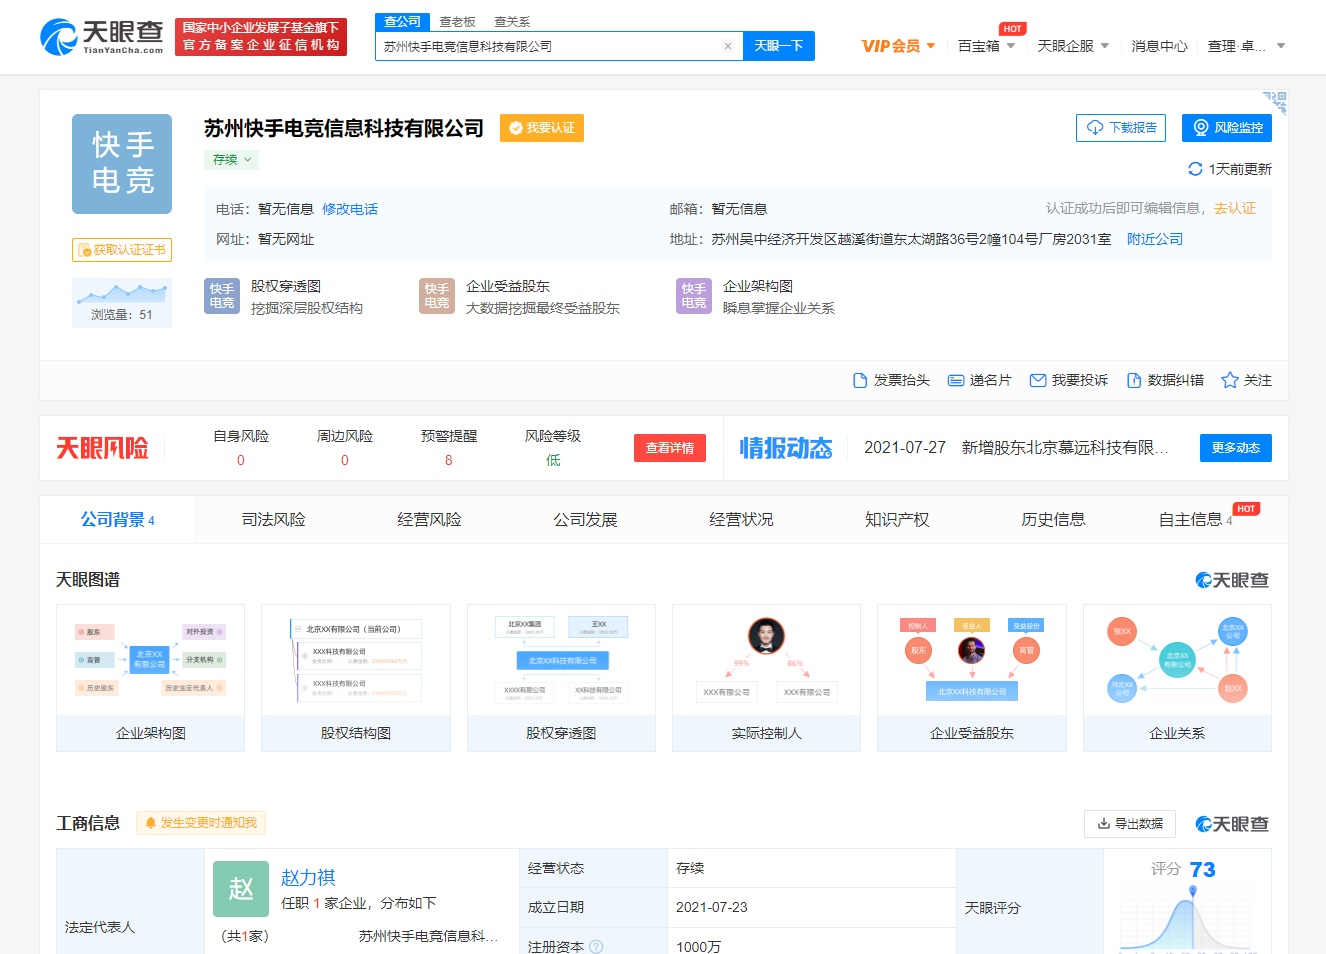Switch to 查老板 search tab
This screenshot has width=1326, height=954.
pos(458,21)
